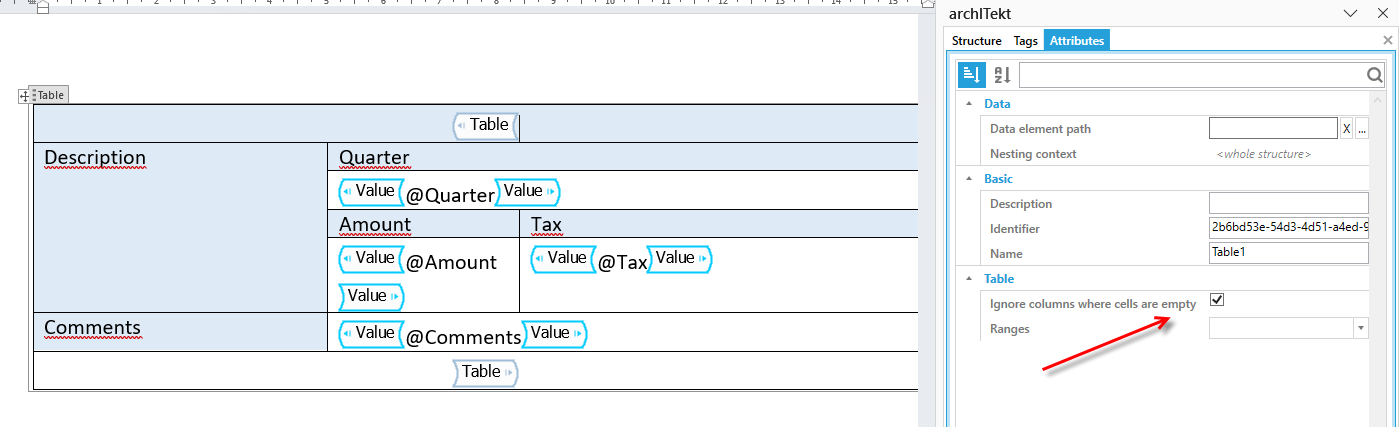Image resolution: width=1399 pixels, height=427 pixels.
Task: Select the Attributes tab
Action: pos(1077,41)
